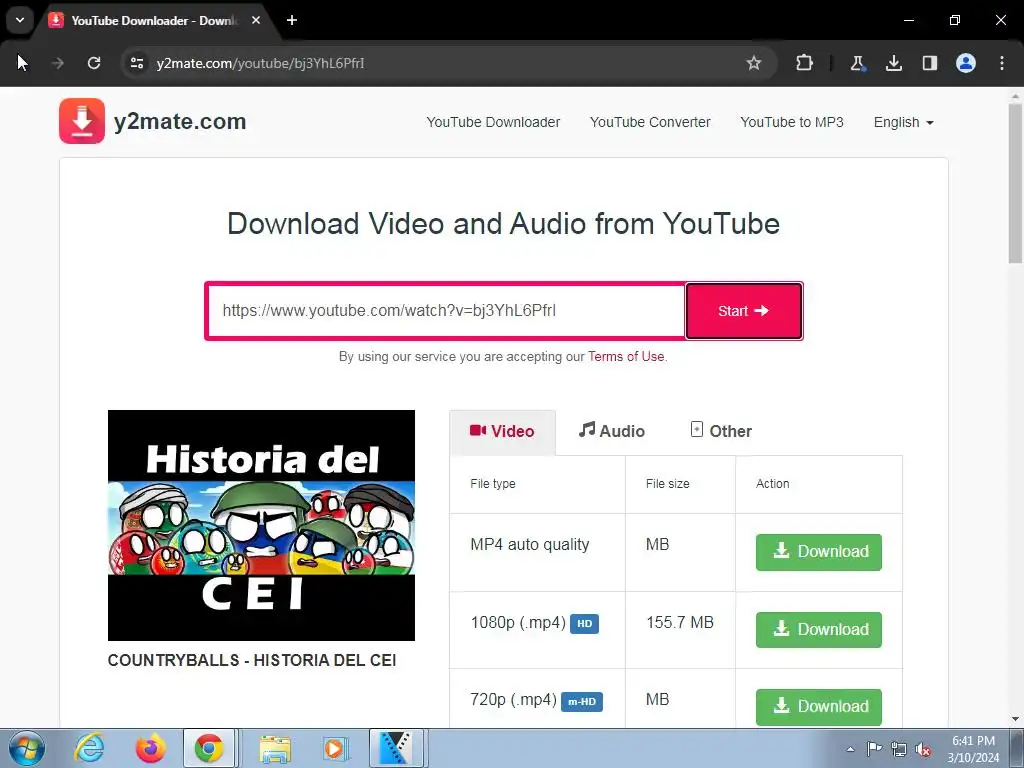Click the Action column header

tap(773, 484)
